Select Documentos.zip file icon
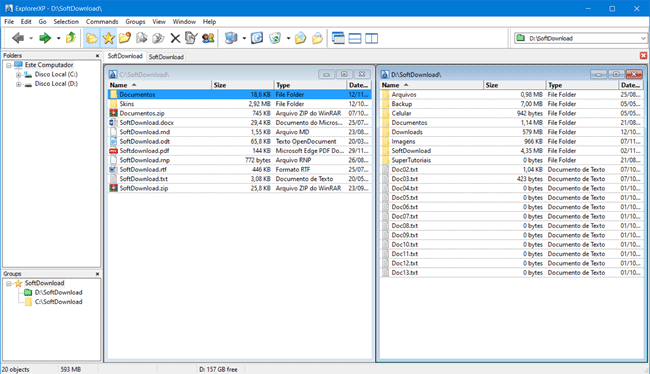 (x=113, y=113)
